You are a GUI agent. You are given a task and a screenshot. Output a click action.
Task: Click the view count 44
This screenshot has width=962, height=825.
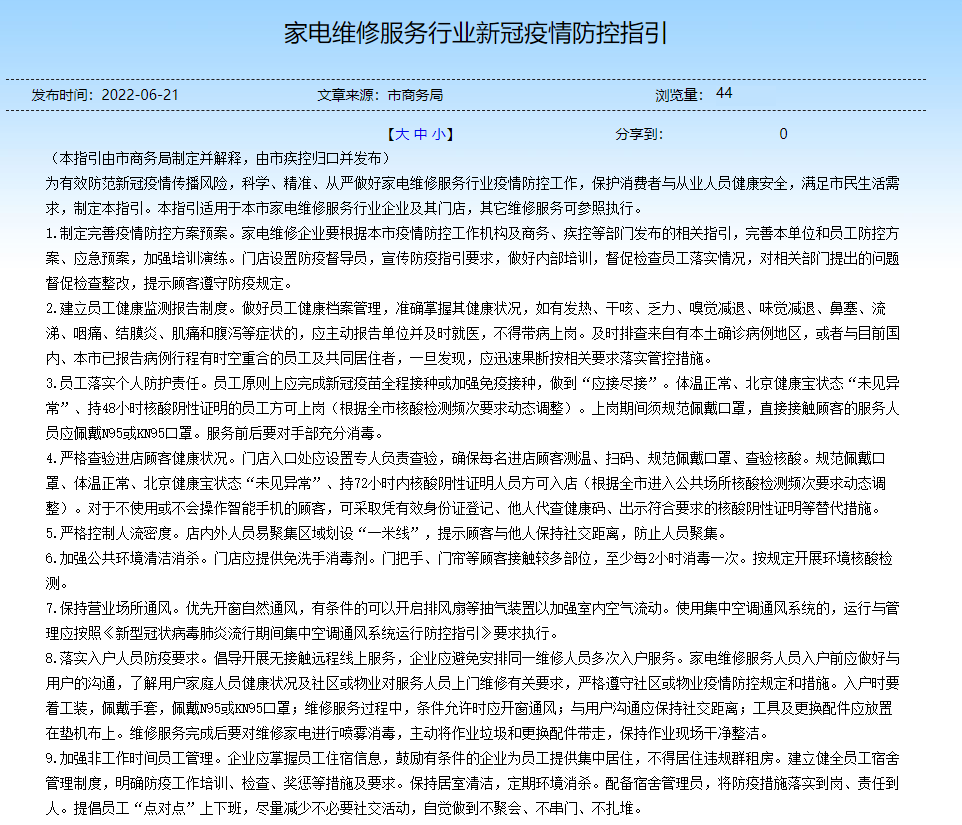(724, 93)
